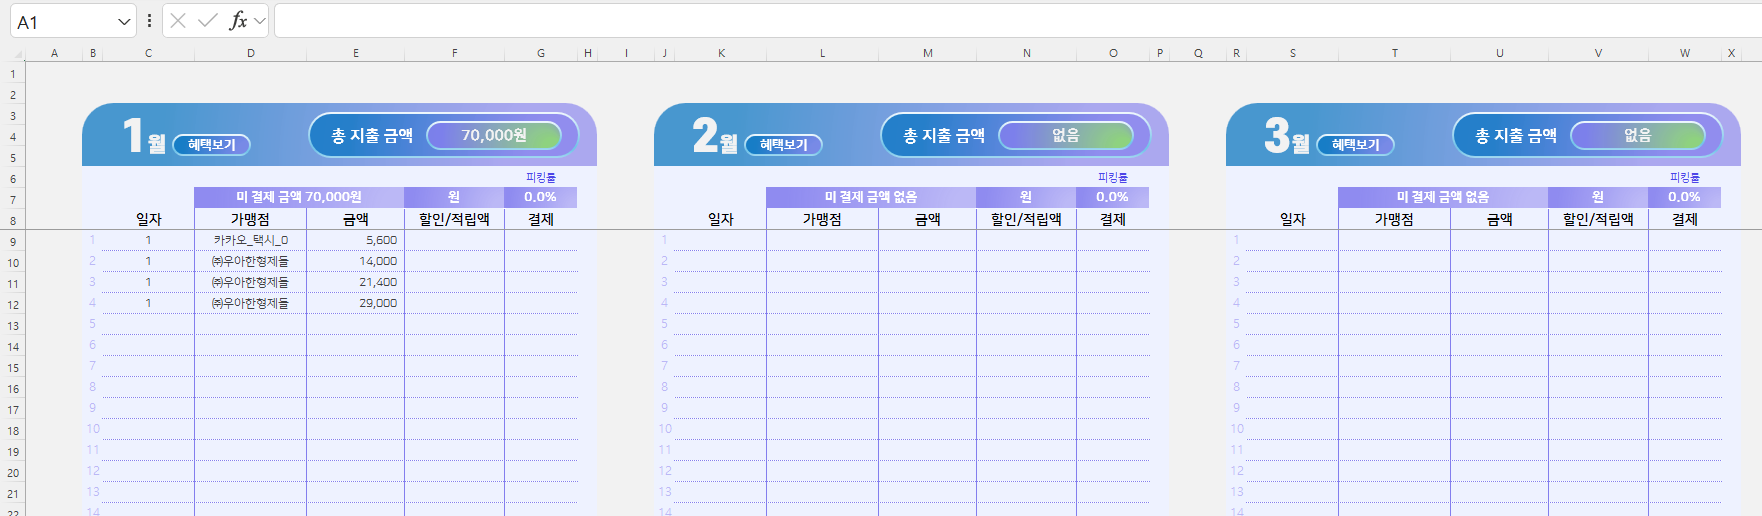Click the 1월 미 결제 금액 70,000원 header

coord(299,197)
